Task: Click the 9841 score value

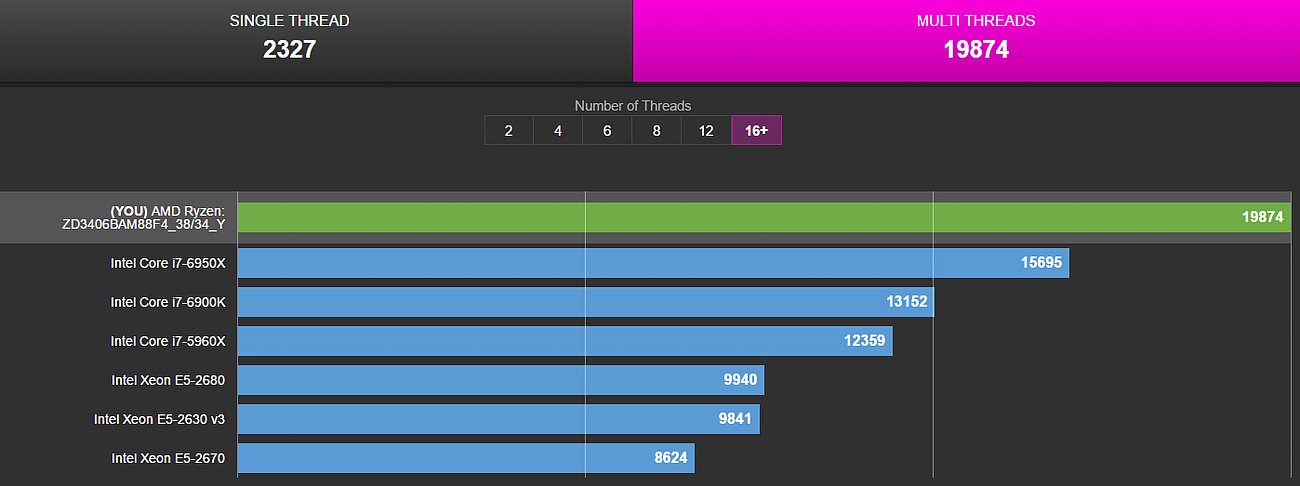Action: 735,419
